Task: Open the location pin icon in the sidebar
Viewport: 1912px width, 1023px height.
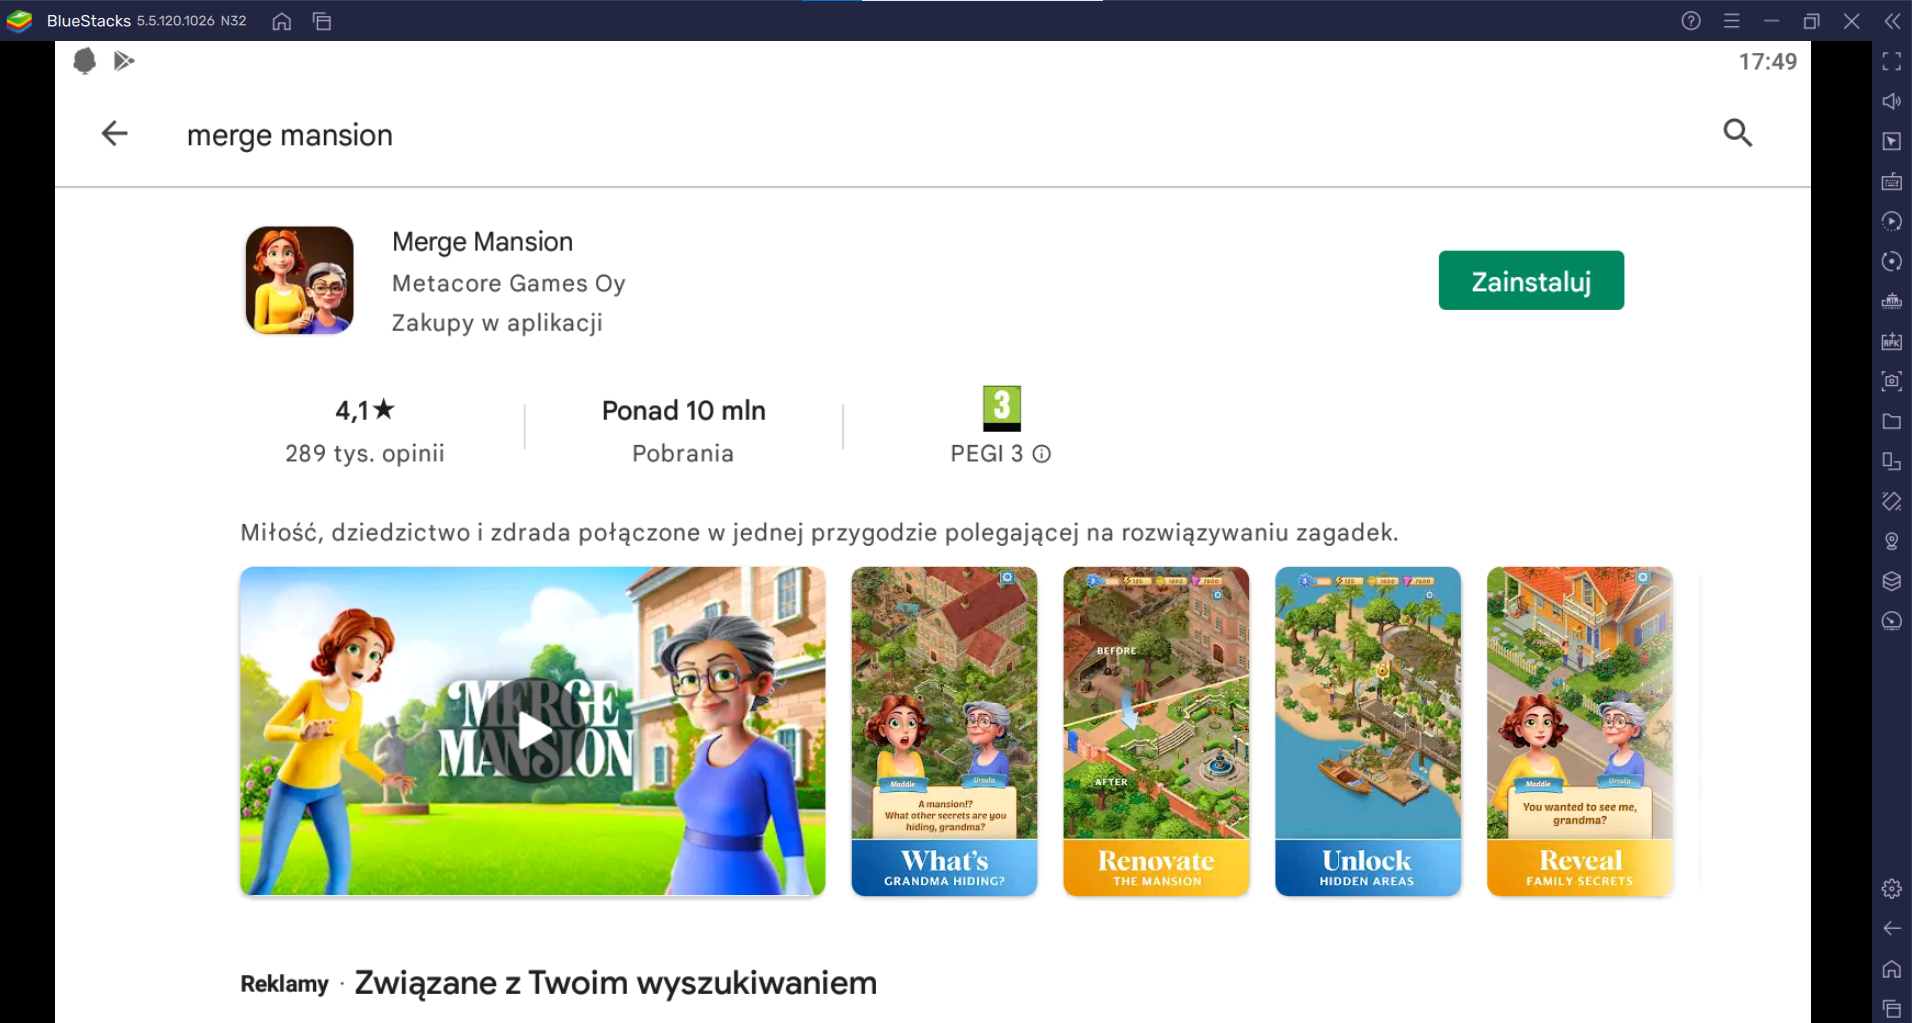Action: coord(1892,541)
